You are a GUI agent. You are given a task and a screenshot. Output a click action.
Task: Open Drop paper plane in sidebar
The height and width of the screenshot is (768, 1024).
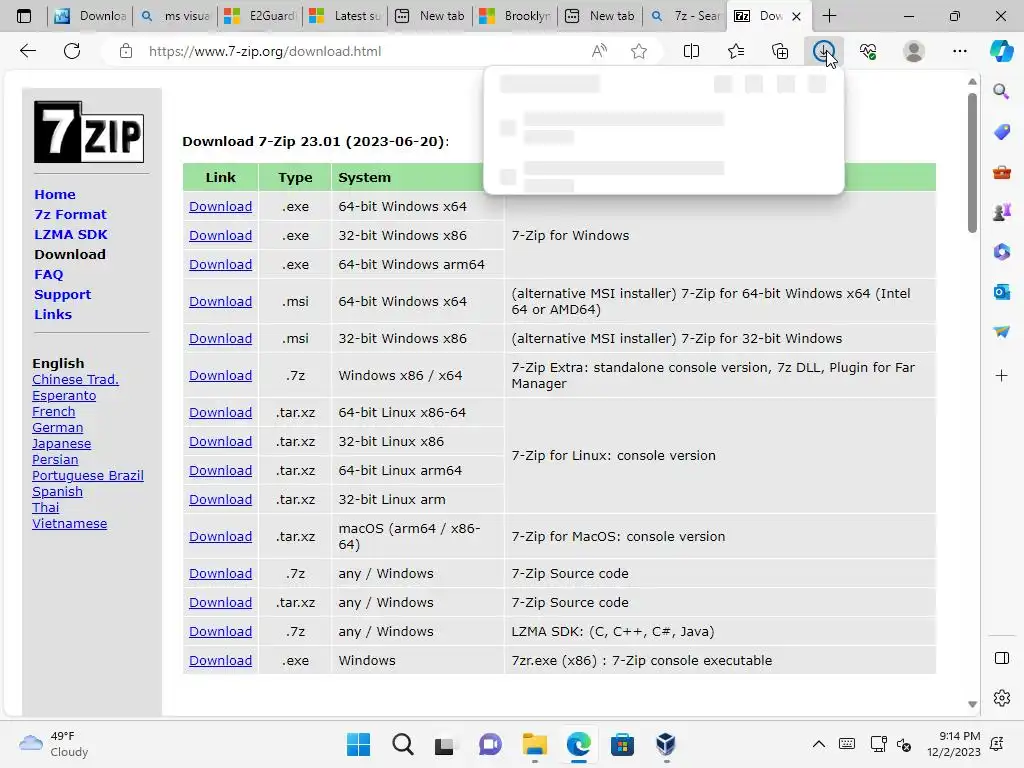pos(1001,332)
